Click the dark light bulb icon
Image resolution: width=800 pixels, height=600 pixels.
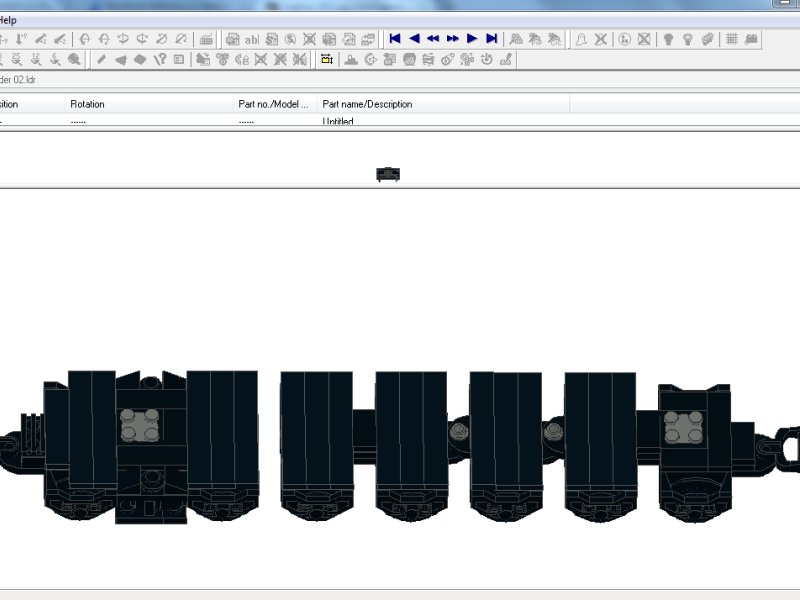[x=668, y=39]
